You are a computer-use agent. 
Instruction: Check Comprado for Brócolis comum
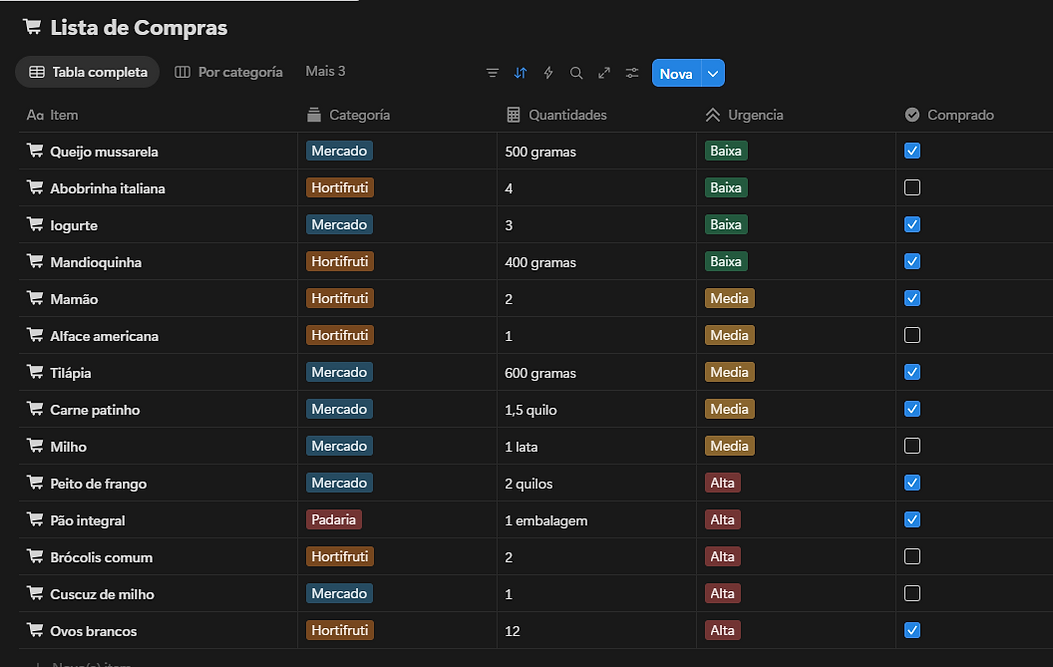click(912, 557)
